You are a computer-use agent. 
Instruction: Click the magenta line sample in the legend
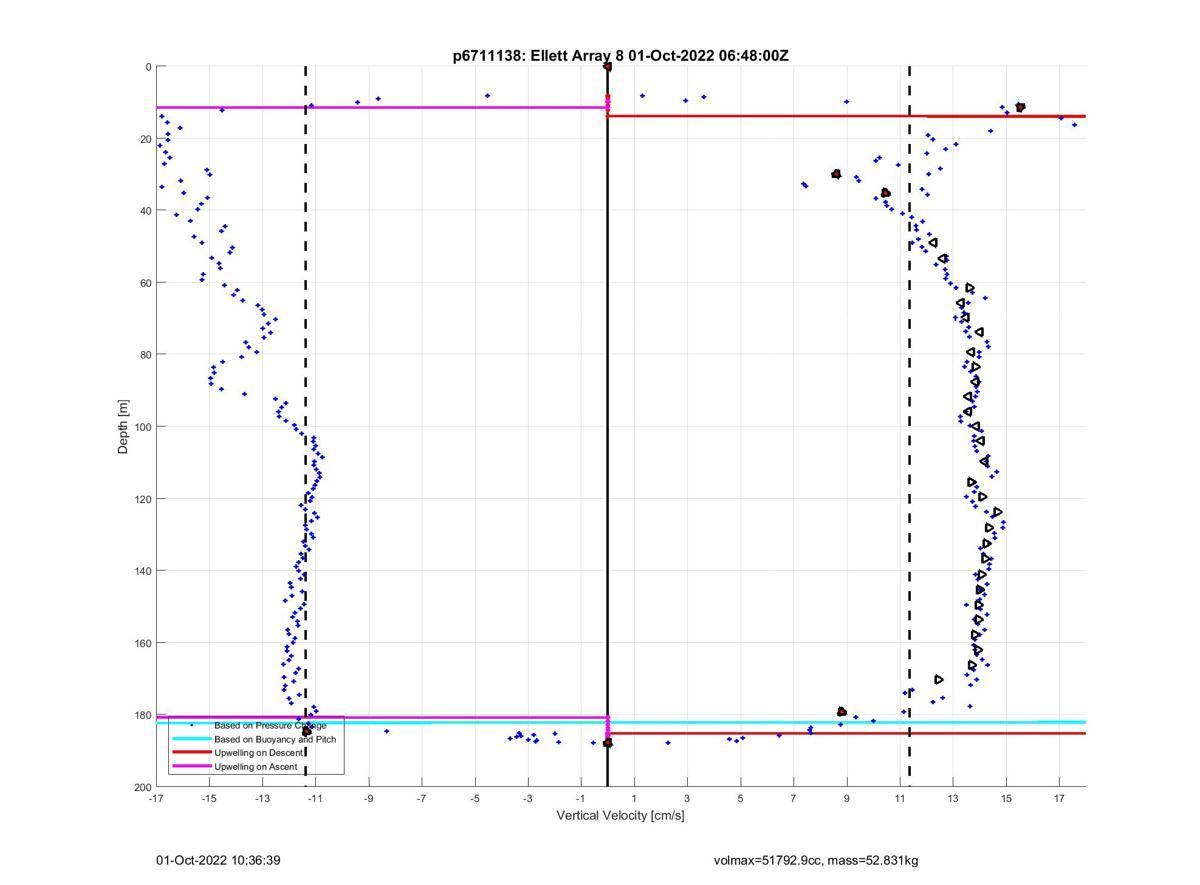pyautogui.click(x=191, y=766)
